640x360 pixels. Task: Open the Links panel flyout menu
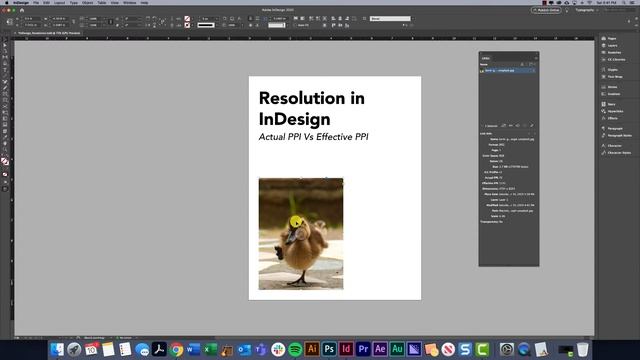536,58
